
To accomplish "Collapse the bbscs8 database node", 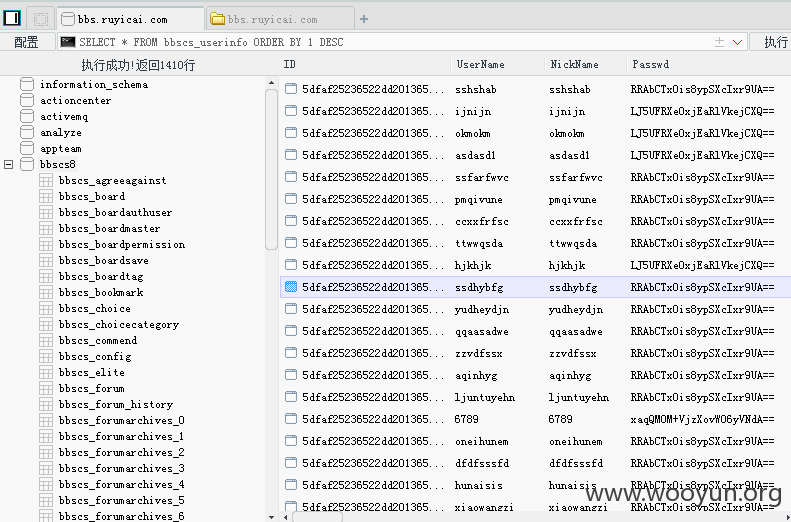I will click(8, 164).
